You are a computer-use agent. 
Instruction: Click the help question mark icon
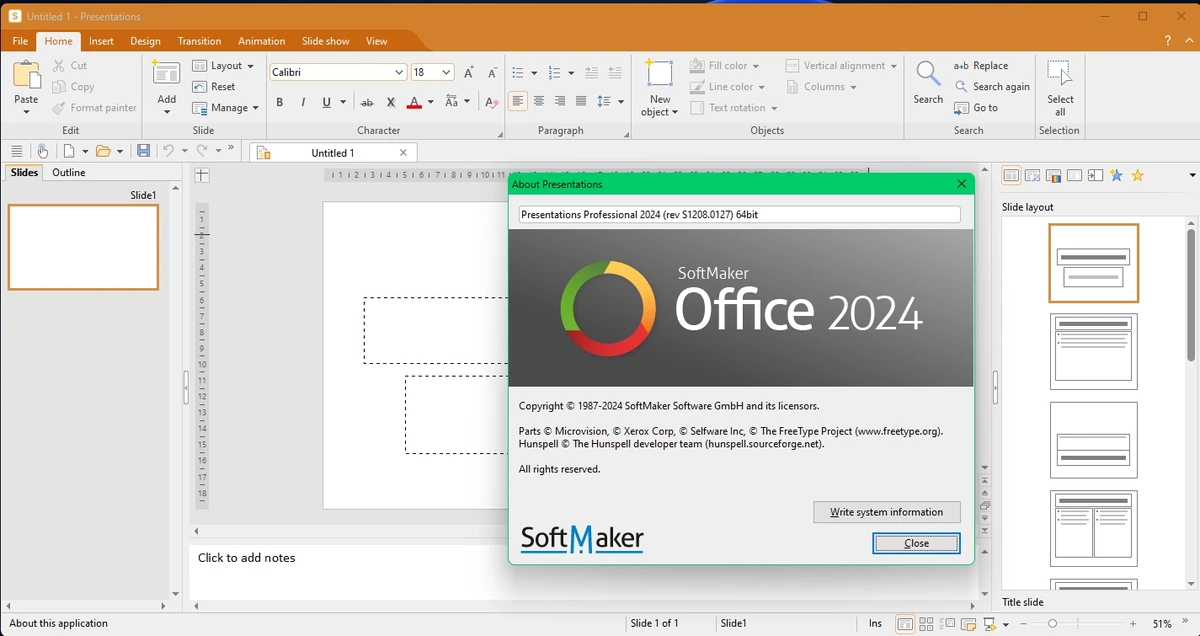[x=1167, y=41]
